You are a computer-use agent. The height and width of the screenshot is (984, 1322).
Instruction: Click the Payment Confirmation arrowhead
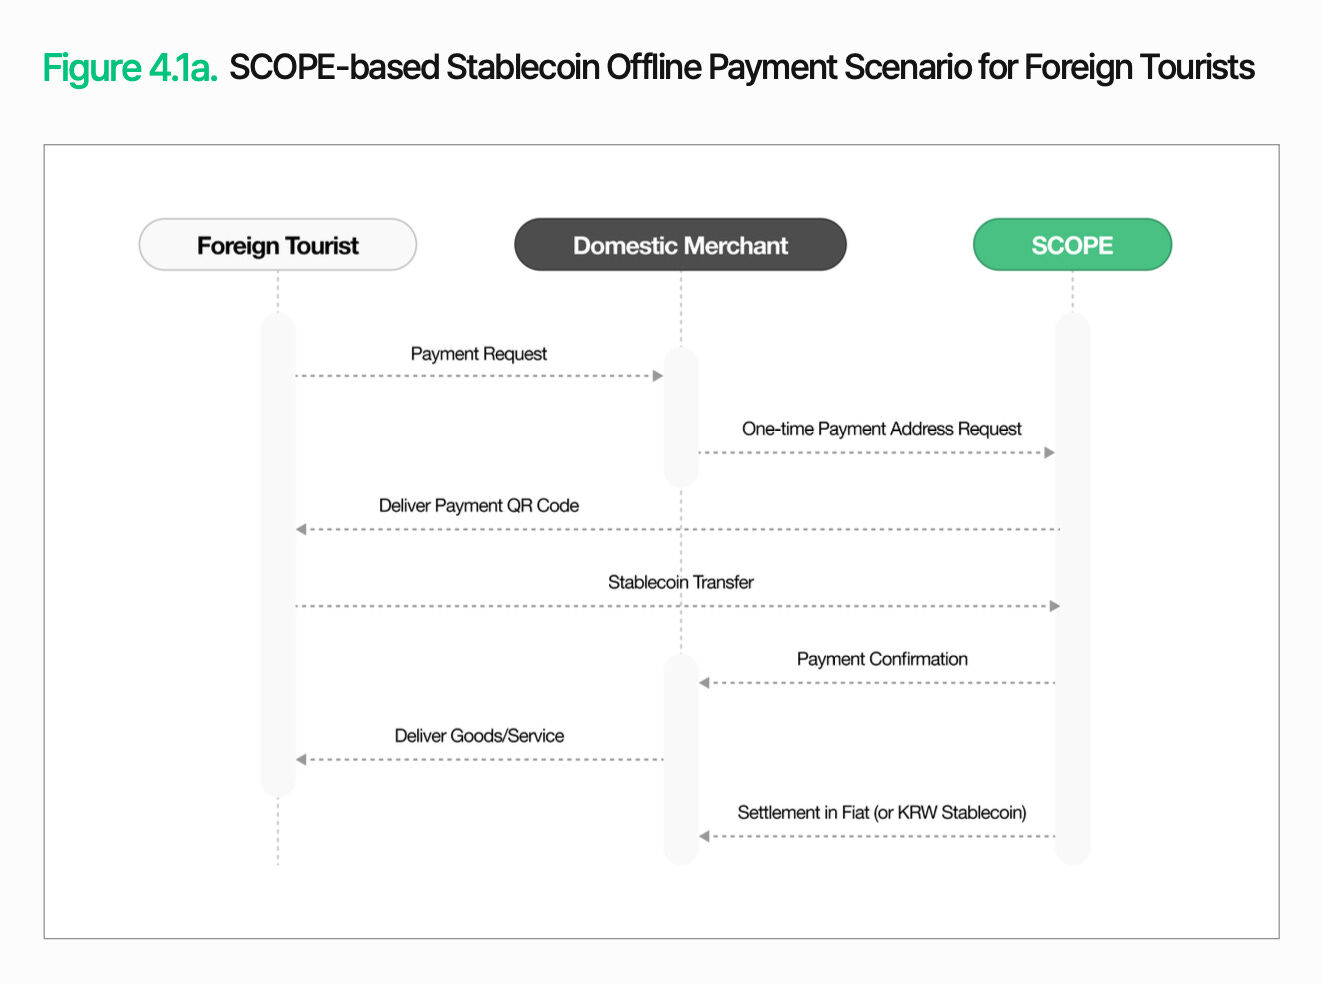(704, 683)
